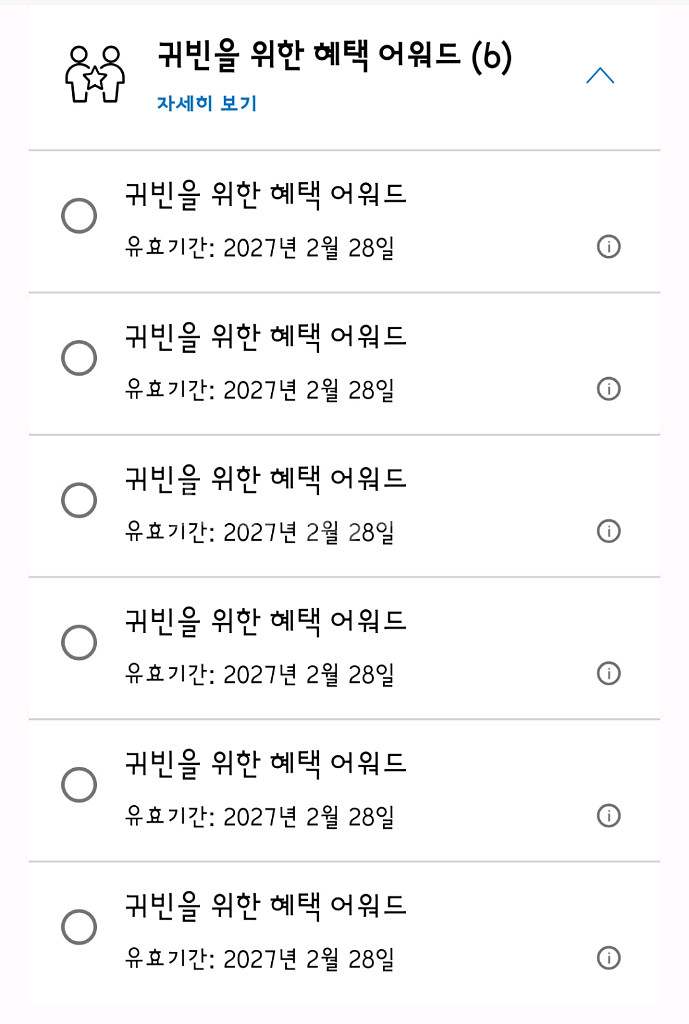The image size is (689, 1024).
Task: Open info icon for the third award
Action: (608, 531)
